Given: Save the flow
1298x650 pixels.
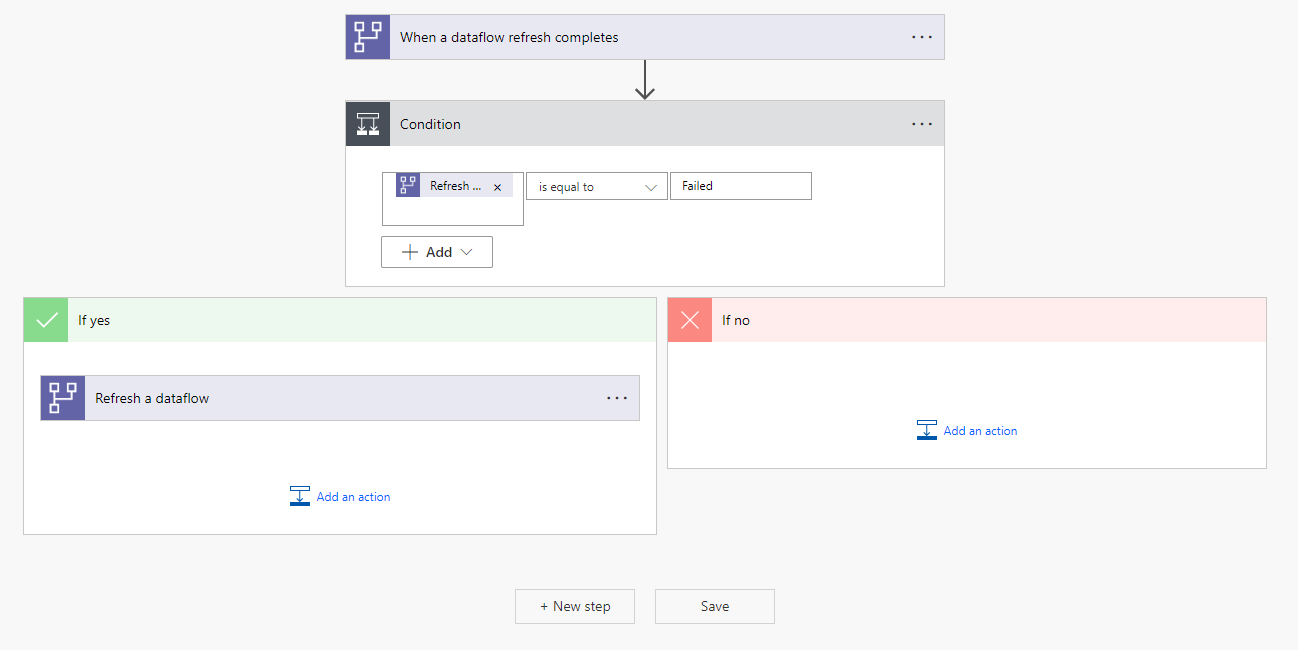Looking at the screenshot, I should pyautogui.click(x=715, y=606).
